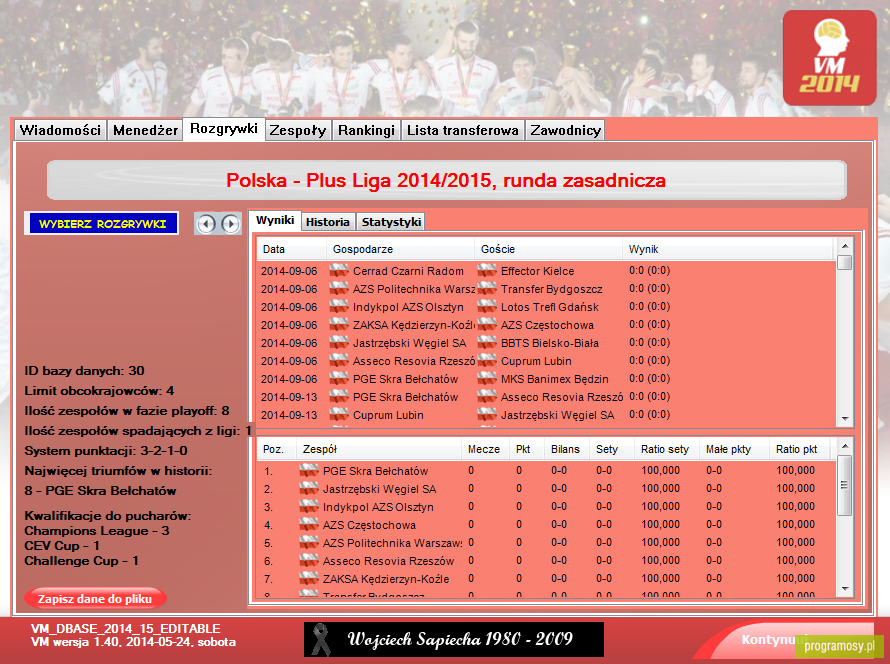This screenshot has width=890, height=664.
Task: Click the Ratio sety column header
Action: pos(667,449)
